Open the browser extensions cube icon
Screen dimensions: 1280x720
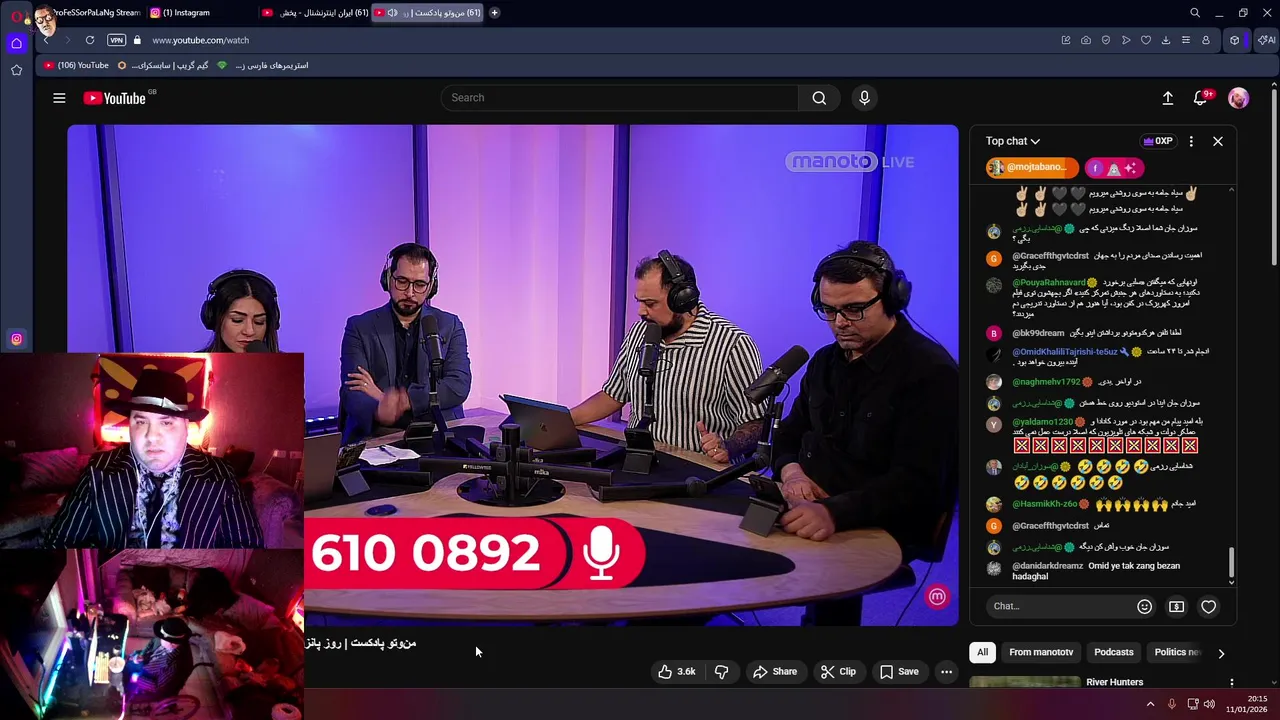coord(1235,40)
